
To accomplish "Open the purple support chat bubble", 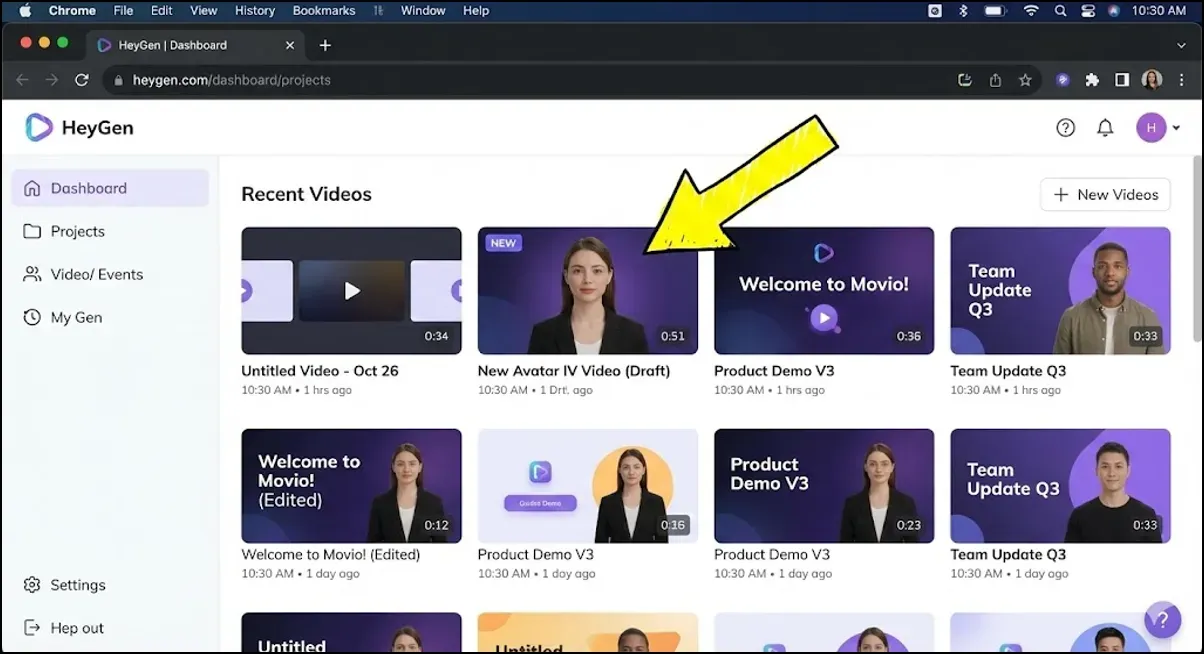I will (1163, 619).
